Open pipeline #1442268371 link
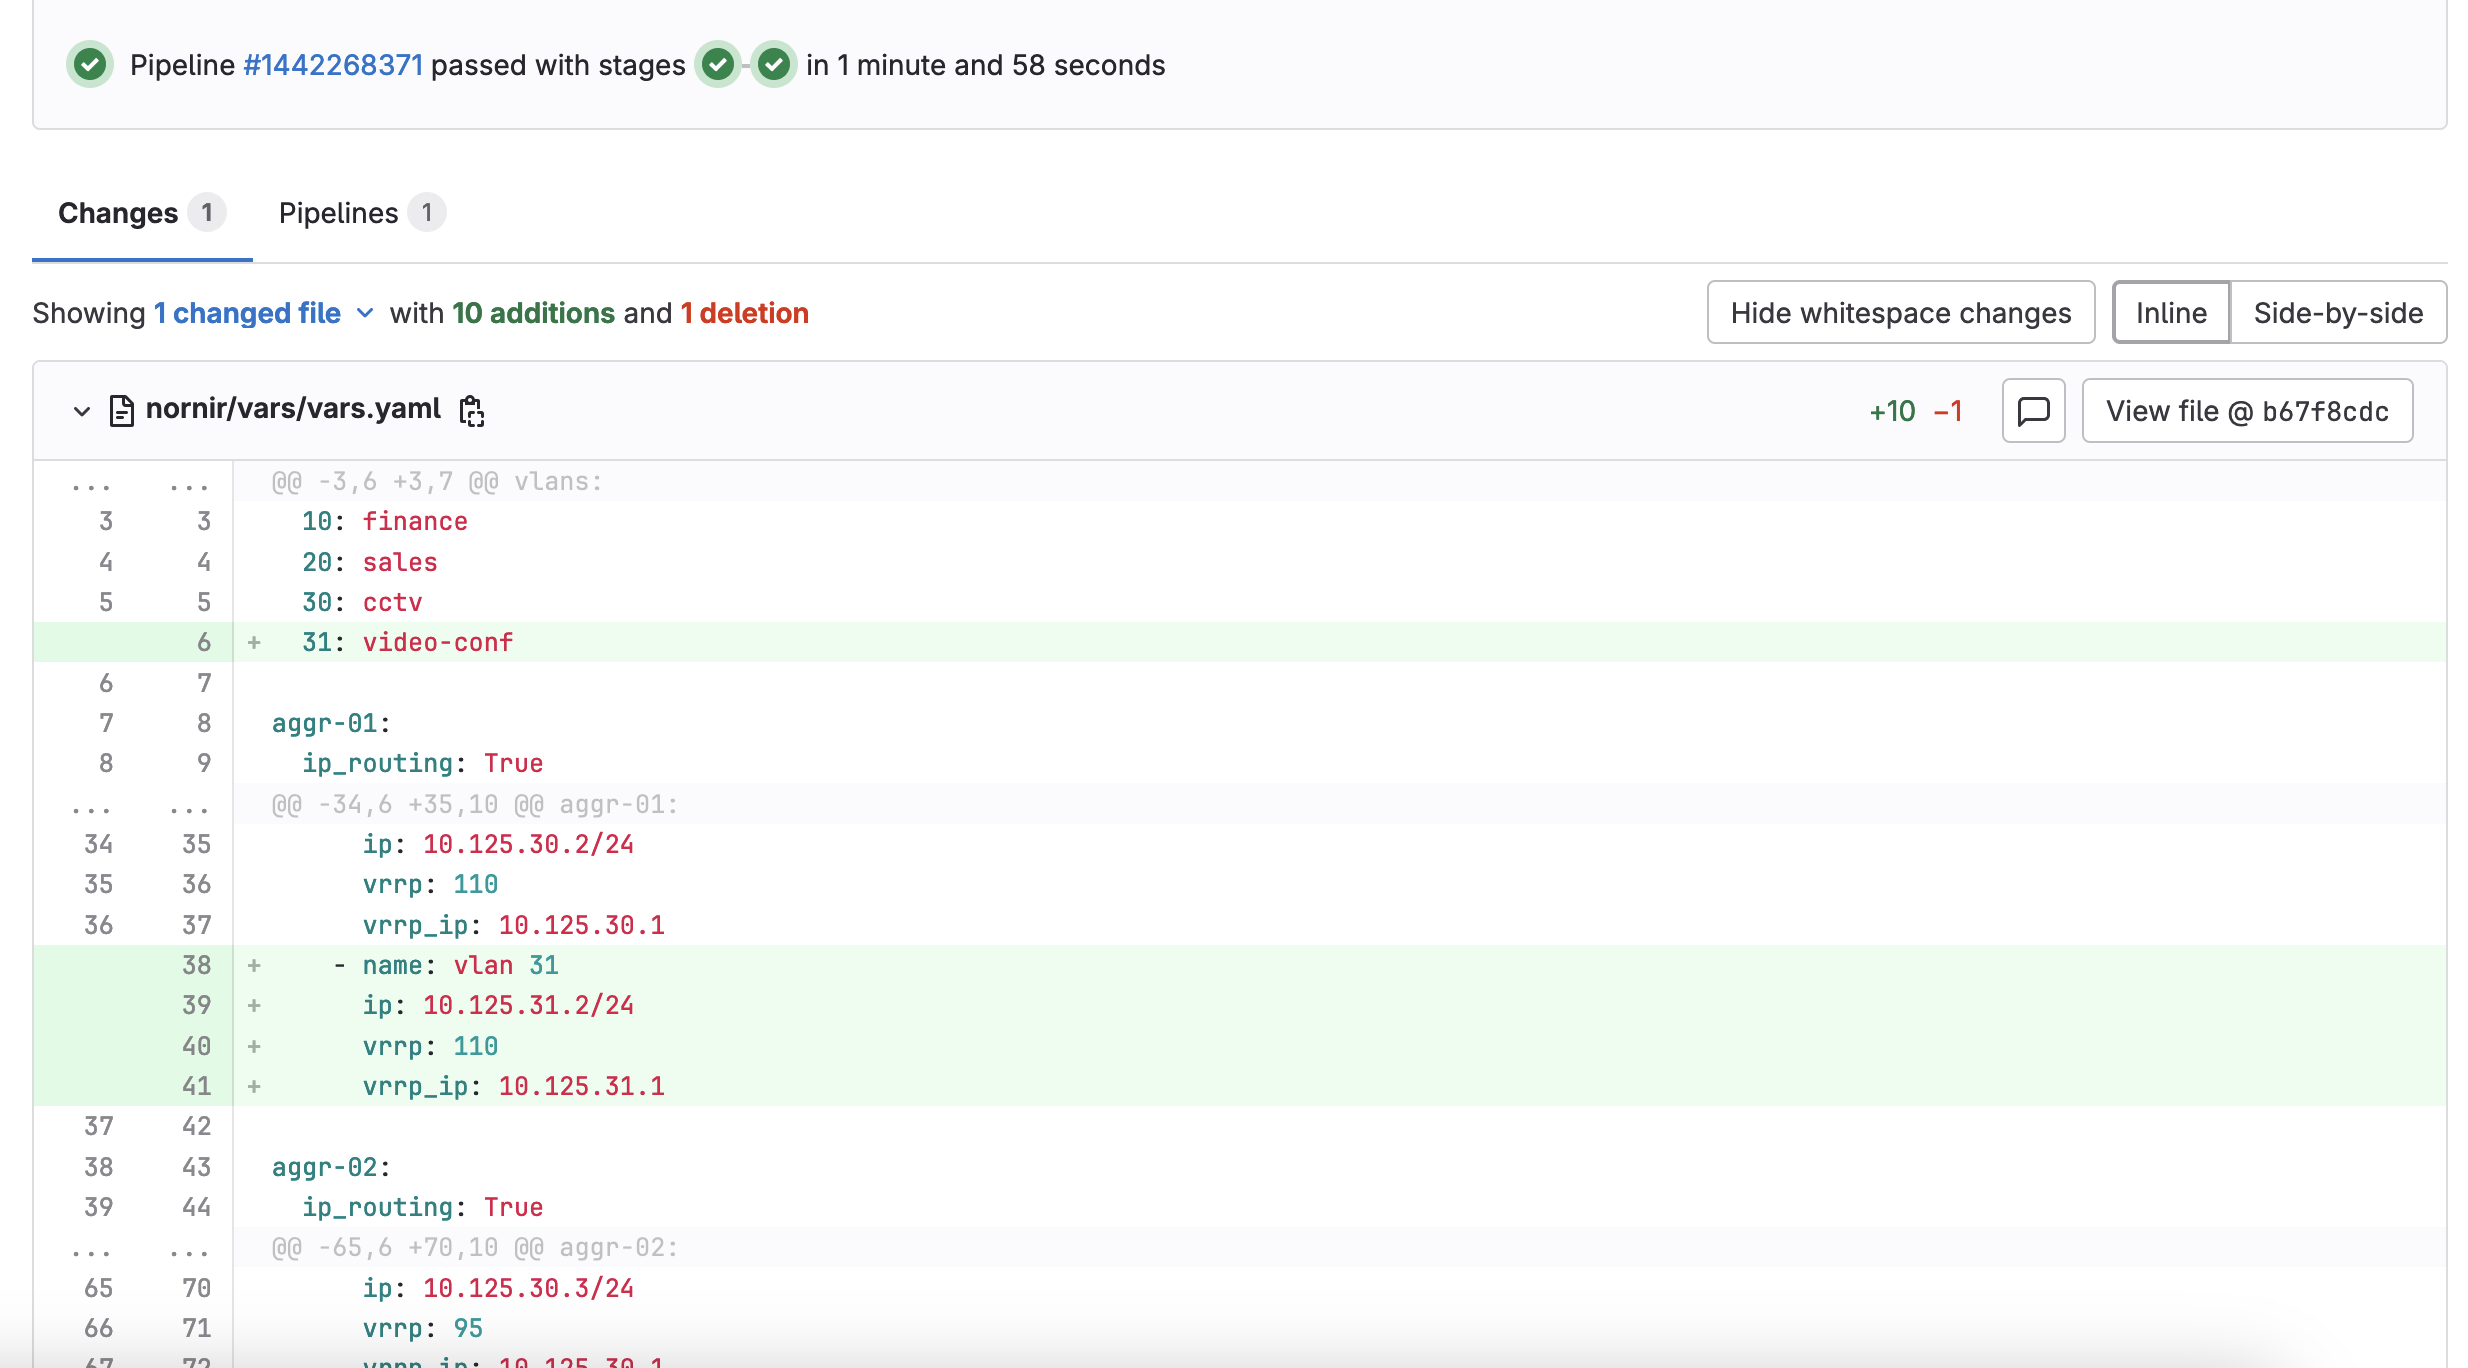The image size is (2468, 1368). point(333,65)
